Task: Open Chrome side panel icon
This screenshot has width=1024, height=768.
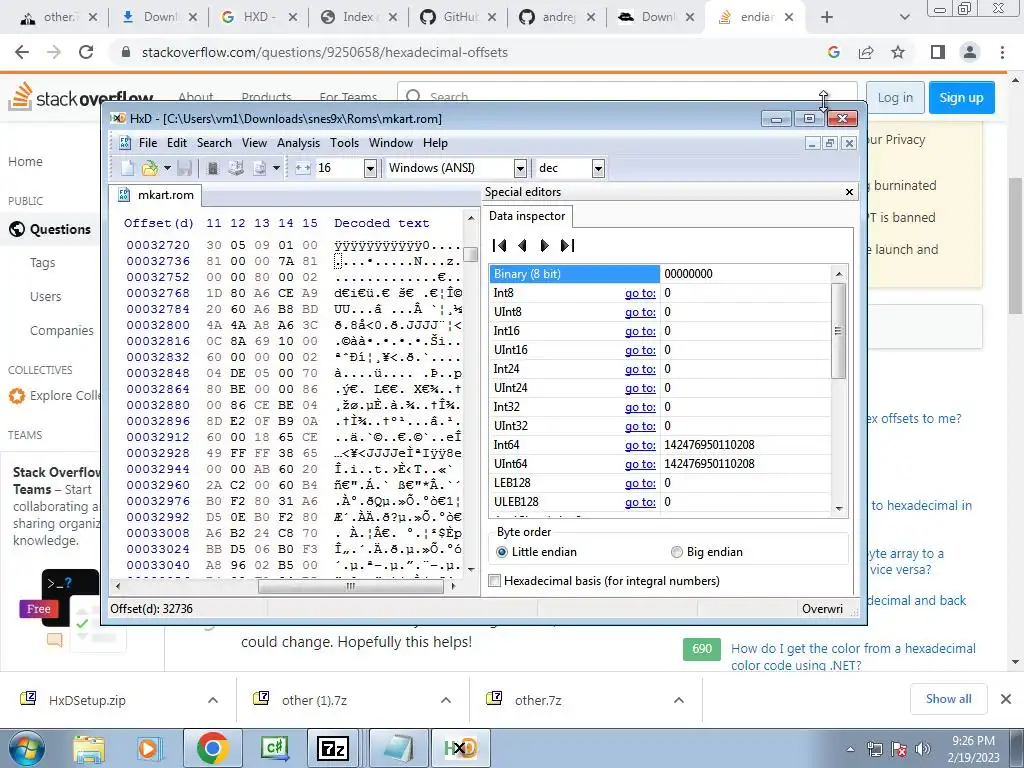Action: pos(938,52)
